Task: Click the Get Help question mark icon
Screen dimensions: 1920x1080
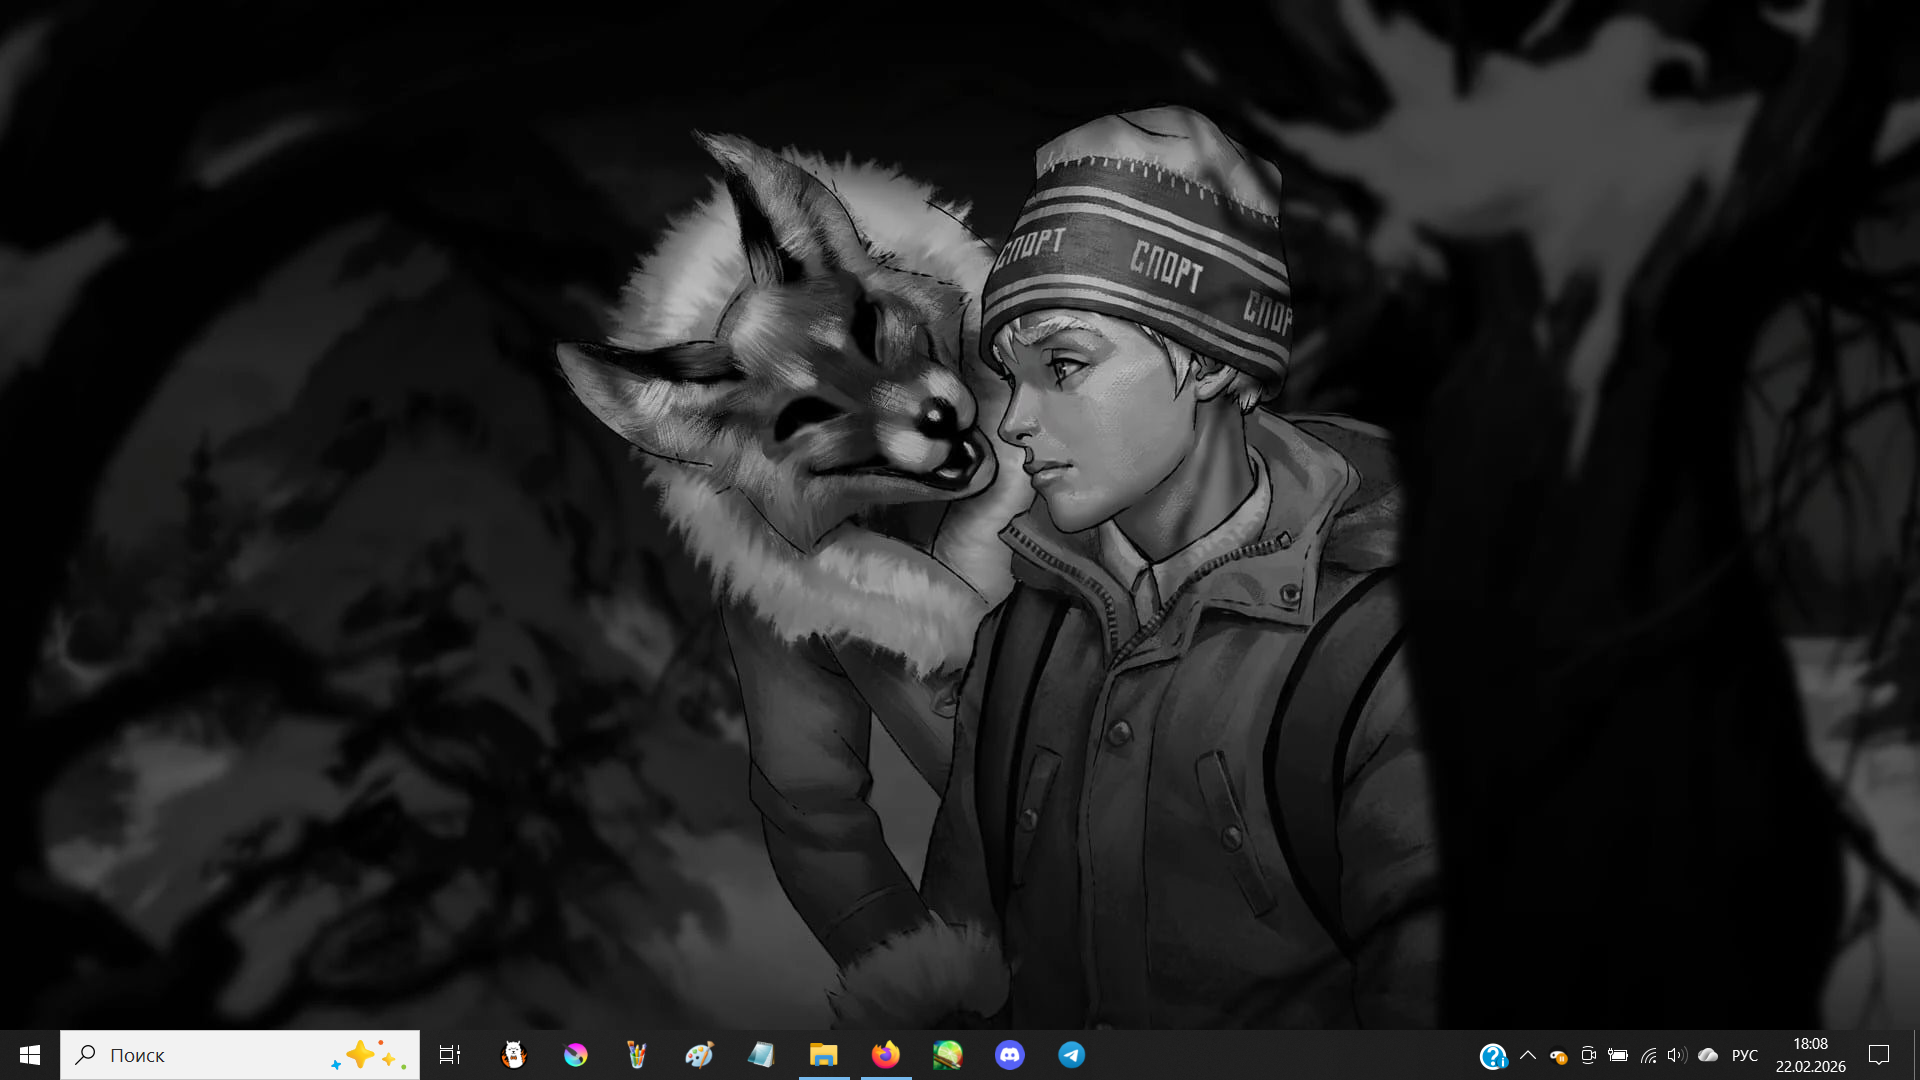Action: [x=1492, y=1056]
